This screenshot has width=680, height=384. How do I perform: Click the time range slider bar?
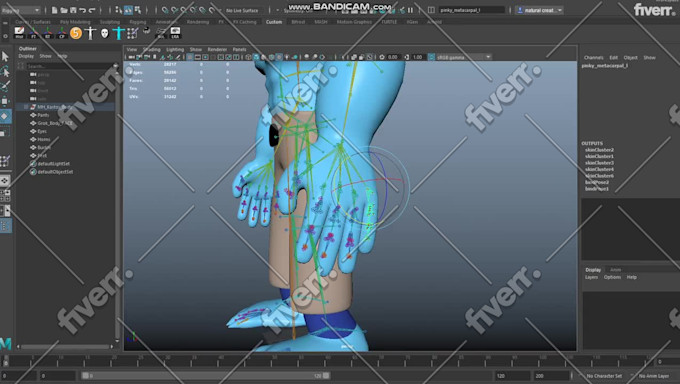tap(205, 375)
